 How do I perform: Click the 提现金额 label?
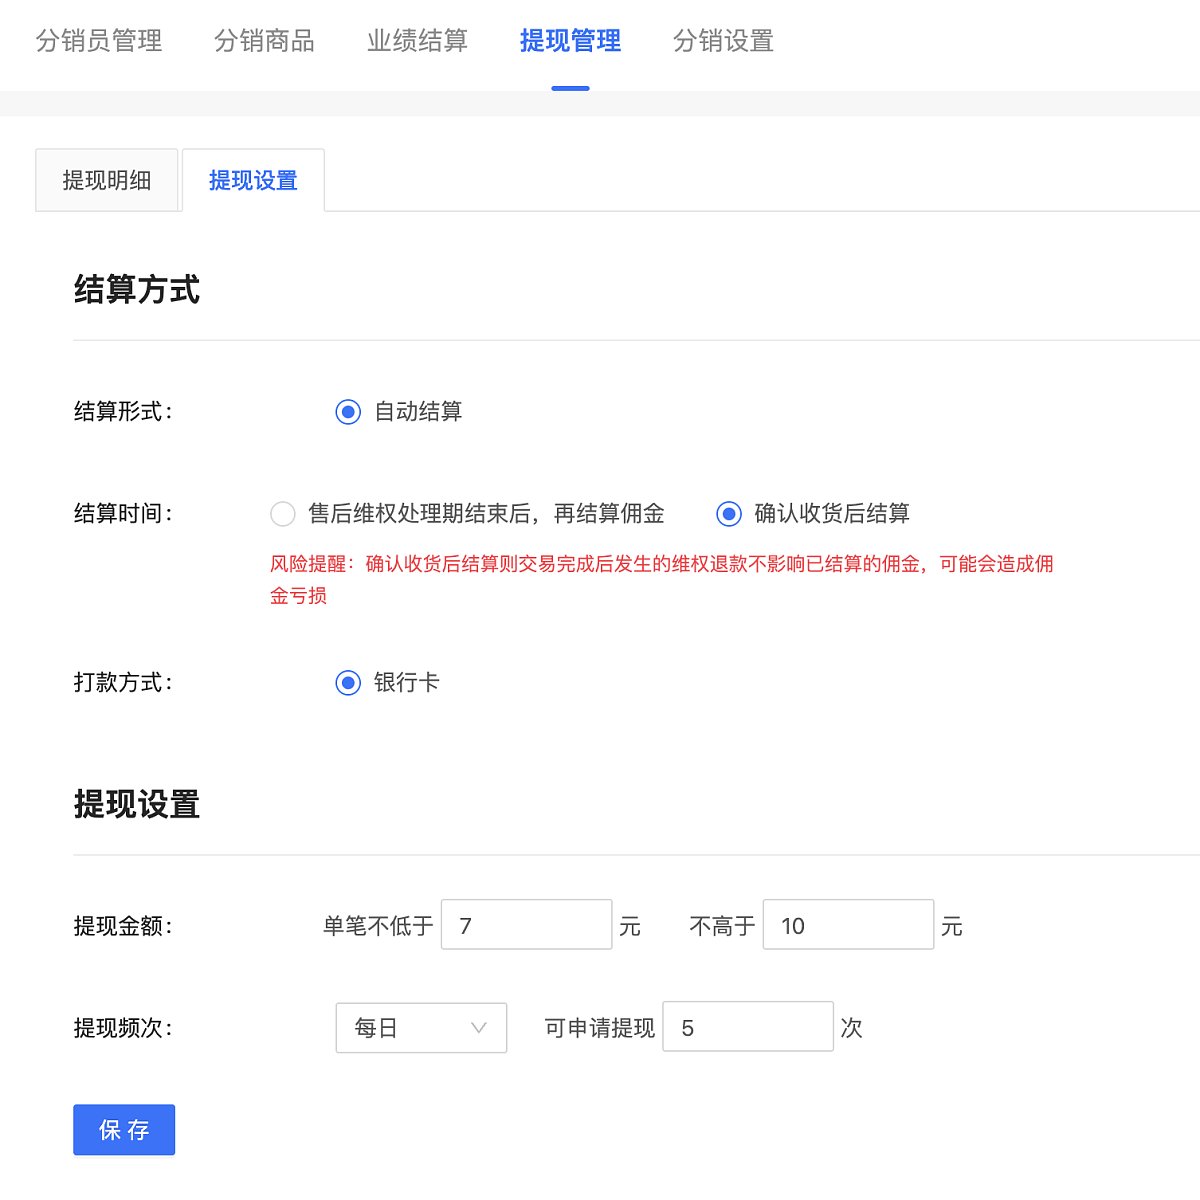pos(123,926)
